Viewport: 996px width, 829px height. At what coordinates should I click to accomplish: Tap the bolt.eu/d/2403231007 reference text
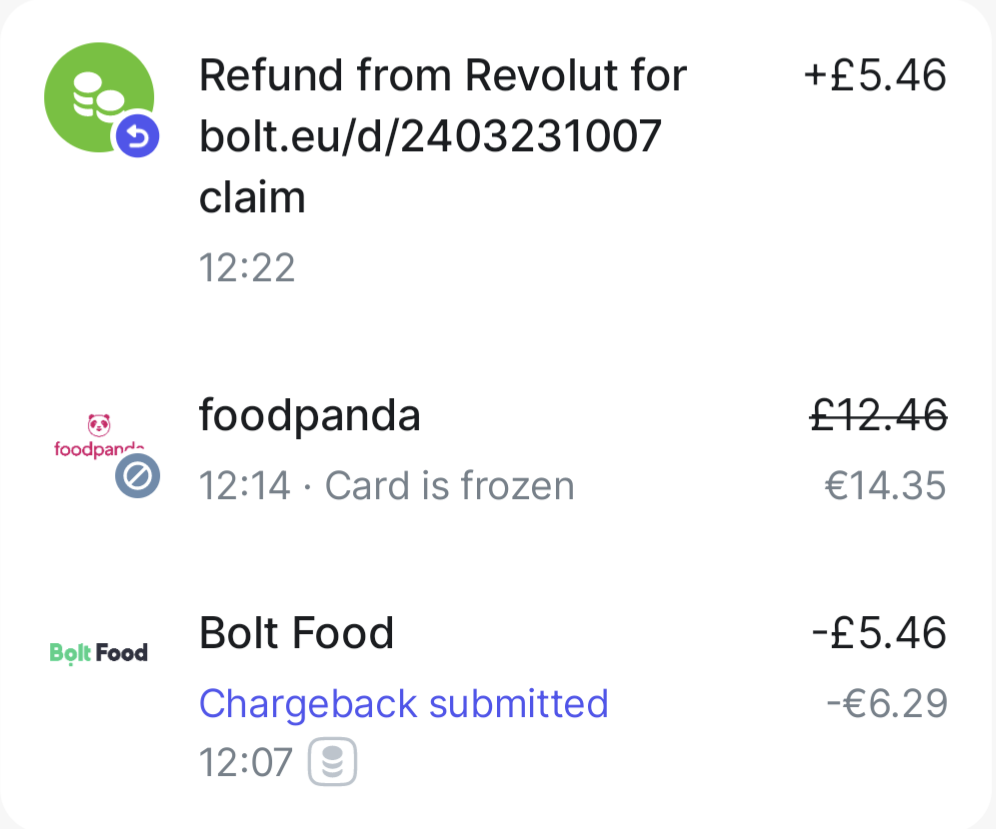coord(430,136)
